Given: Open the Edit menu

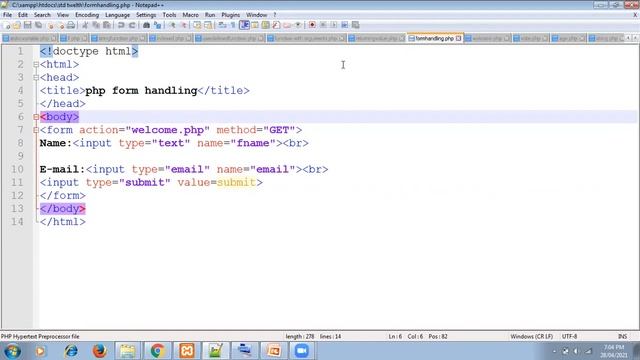Looking at the screenshot, I should click(x=23, y=15).
